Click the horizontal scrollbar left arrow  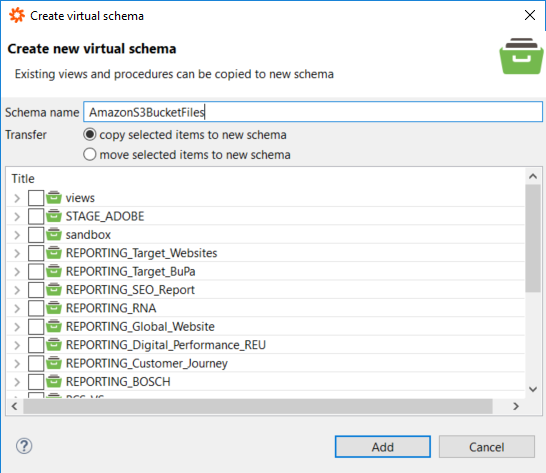pyautogui.click(x=15, y=406)
